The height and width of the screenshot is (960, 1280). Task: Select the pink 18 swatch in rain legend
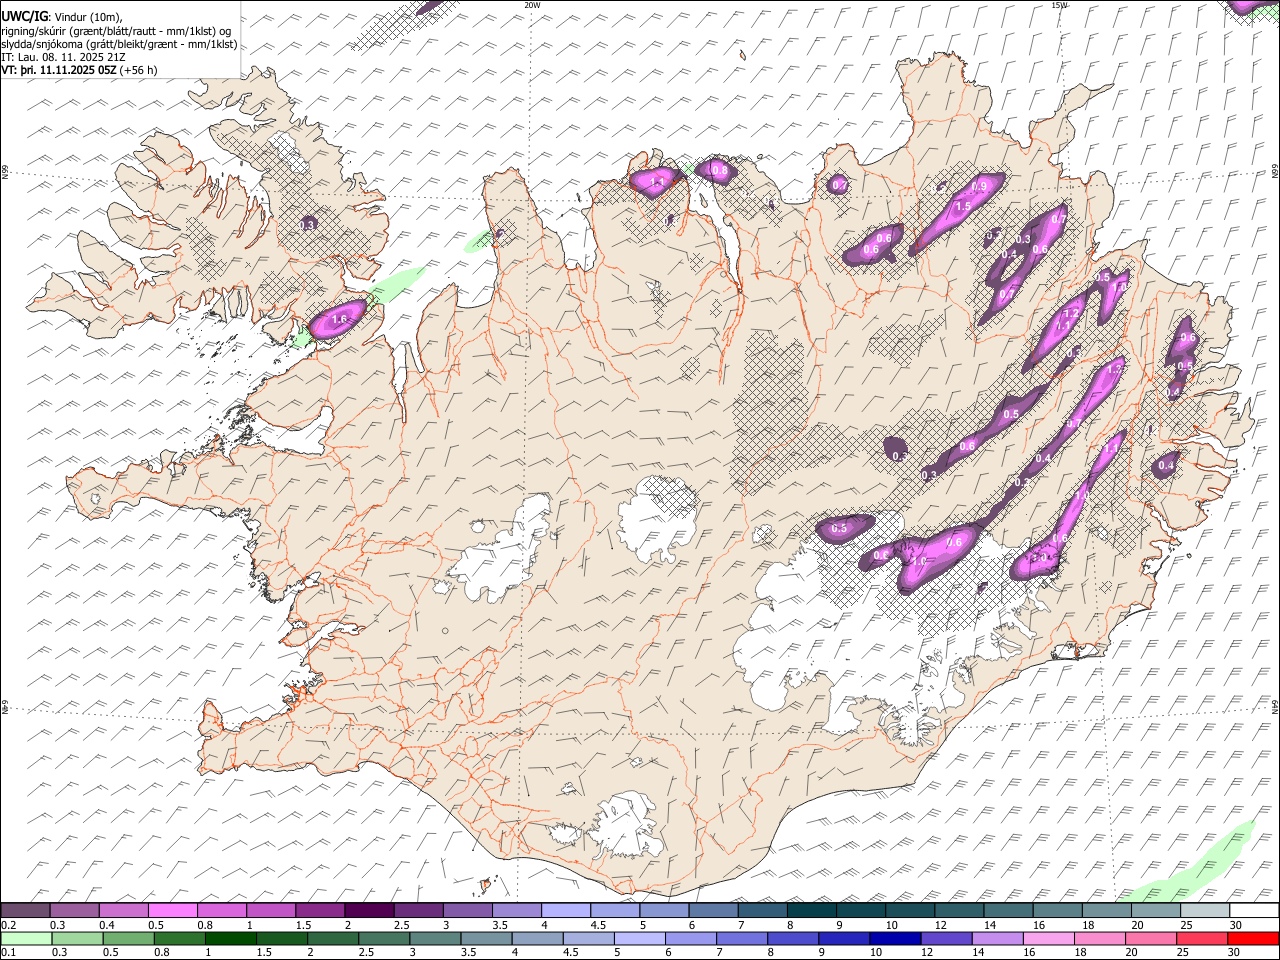pyautogui.click(x=1100, y=939)
